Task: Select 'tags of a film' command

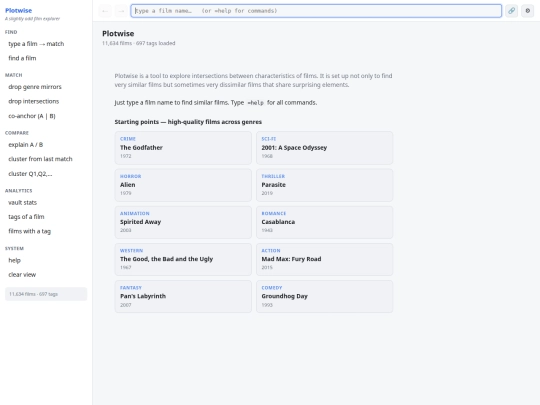Action: (46, 217)
